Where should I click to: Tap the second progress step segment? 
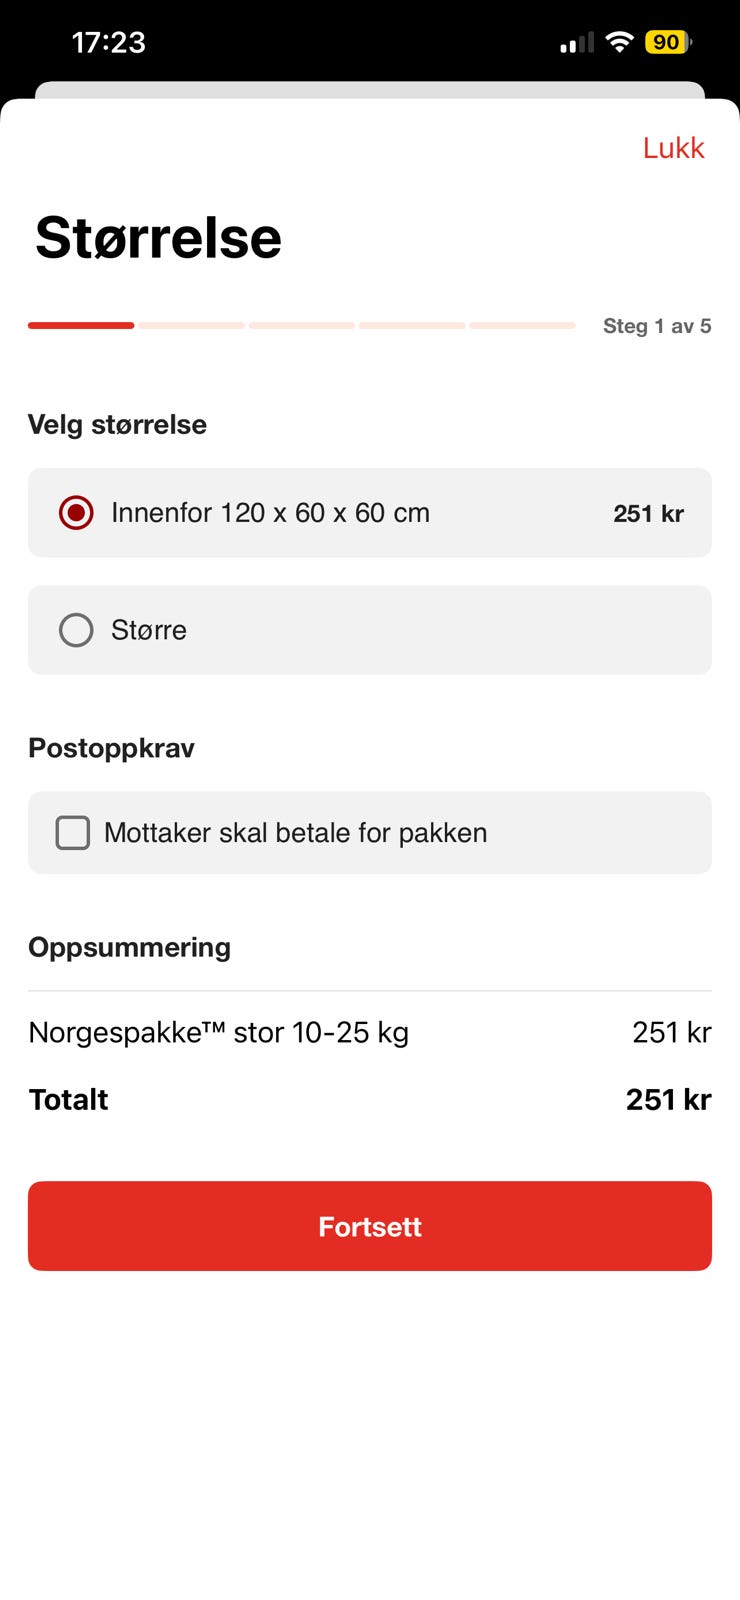coord(192,325)
